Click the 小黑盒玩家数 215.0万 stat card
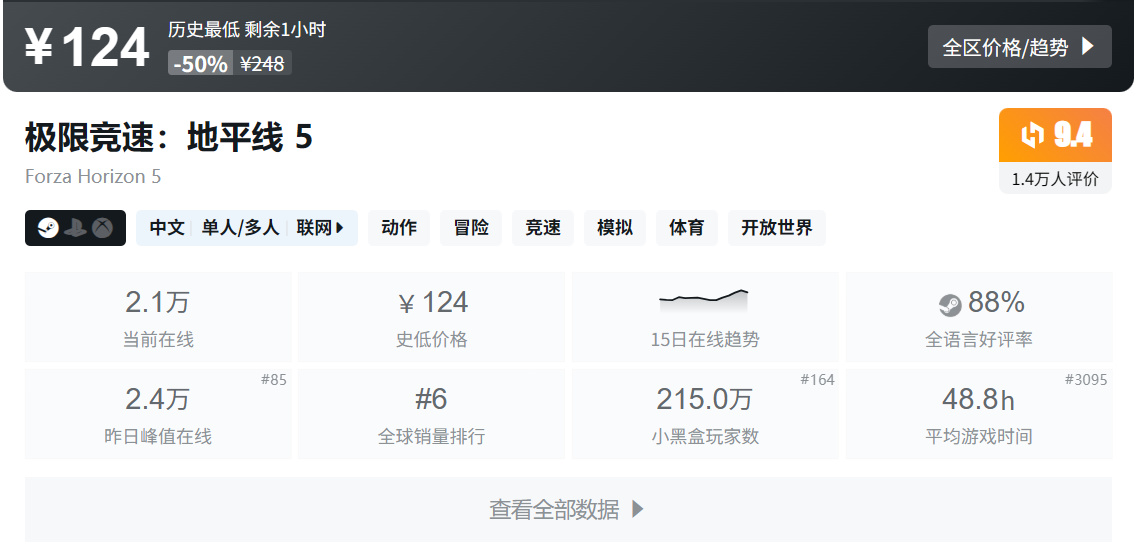 [704, 414]
